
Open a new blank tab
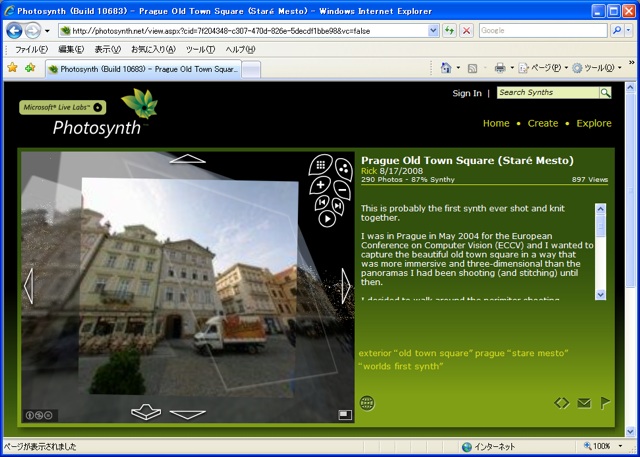point(251,70)
